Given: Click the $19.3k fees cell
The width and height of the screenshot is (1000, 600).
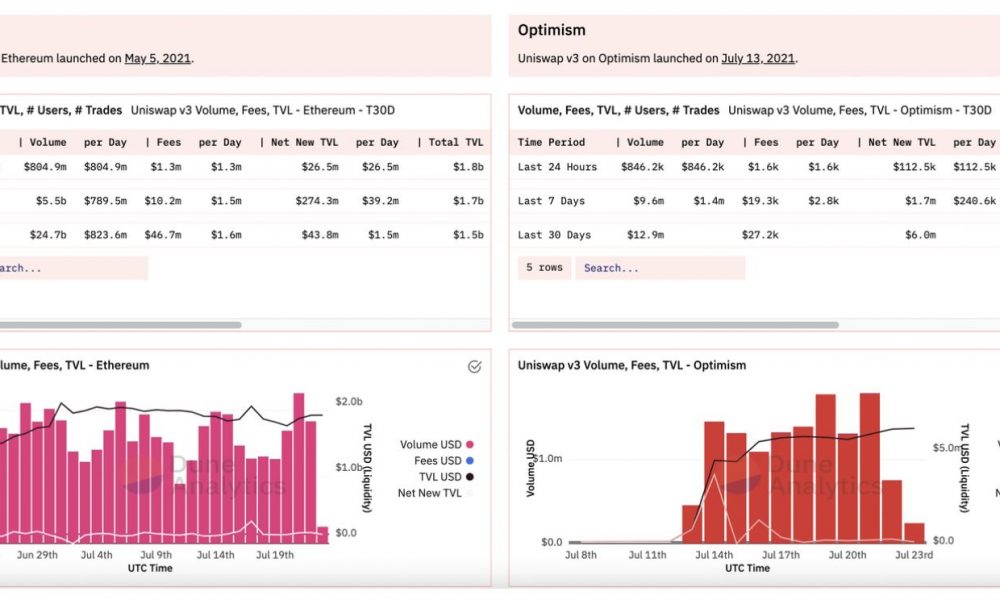Looking at the screenshot, I should tap(760, 201).
